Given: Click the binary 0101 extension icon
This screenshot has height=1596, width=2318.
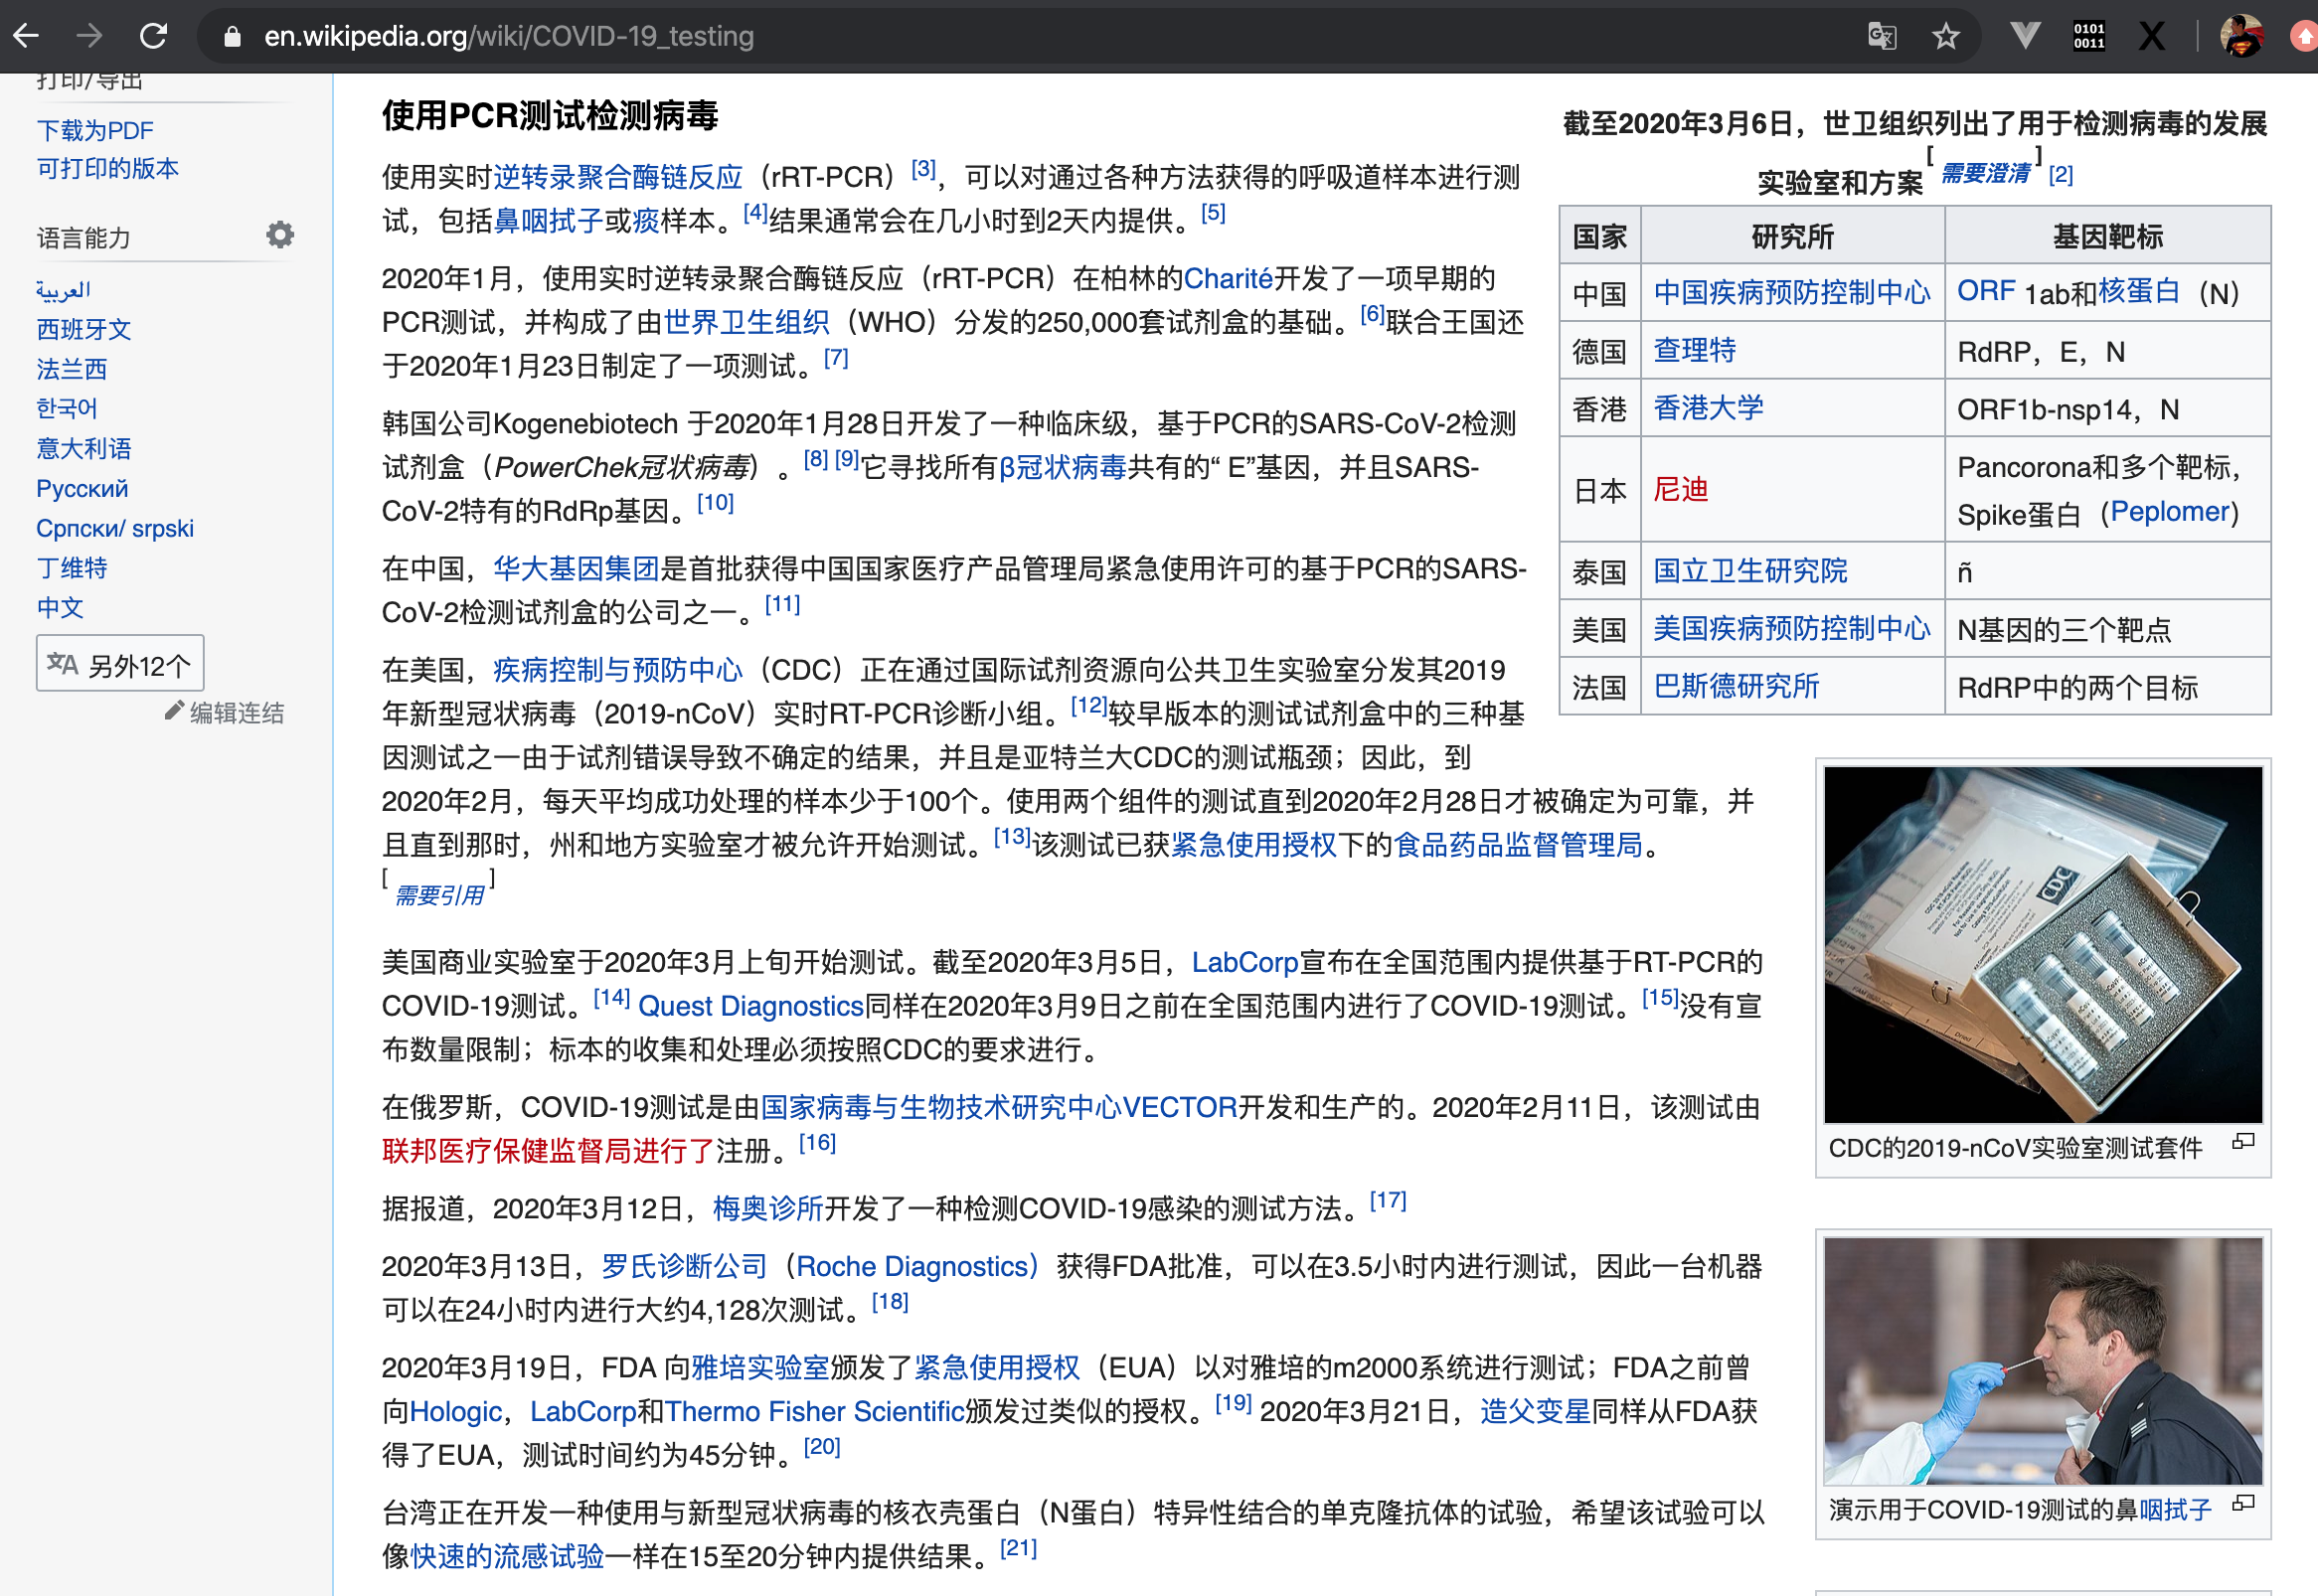Looking at the screenshot, I should [x=2089, y=37].
